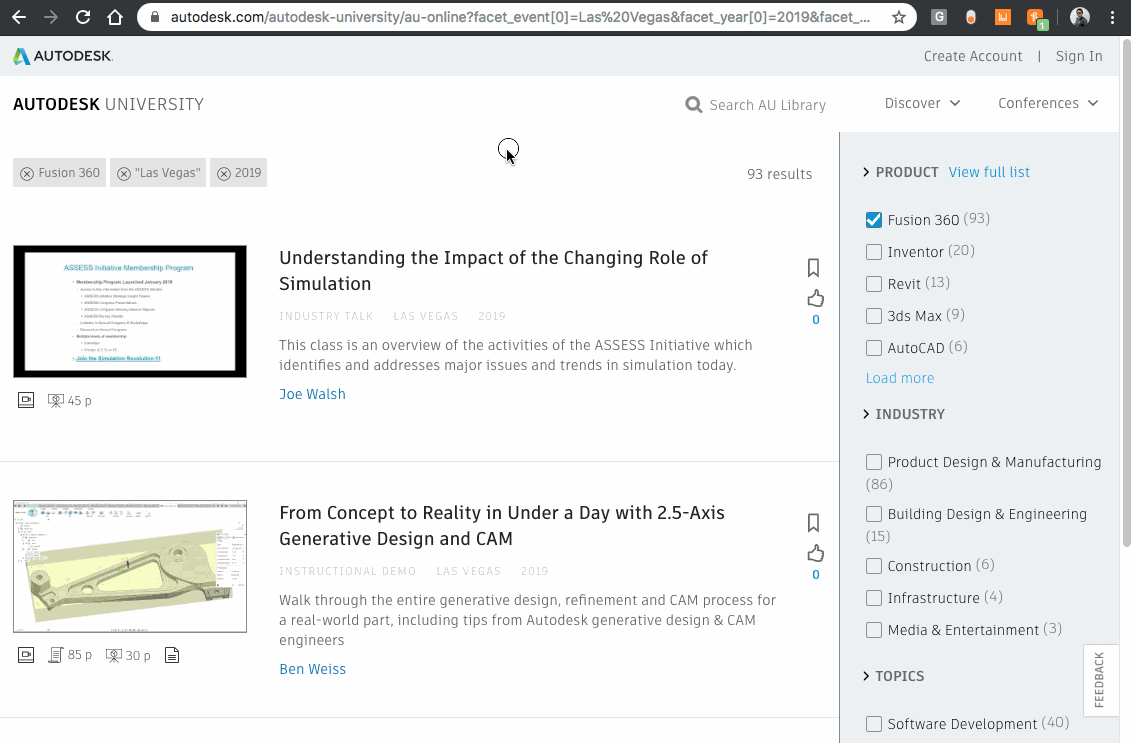
Task: Click the Autodesk logo in the header
Action: tap(63, 57)
